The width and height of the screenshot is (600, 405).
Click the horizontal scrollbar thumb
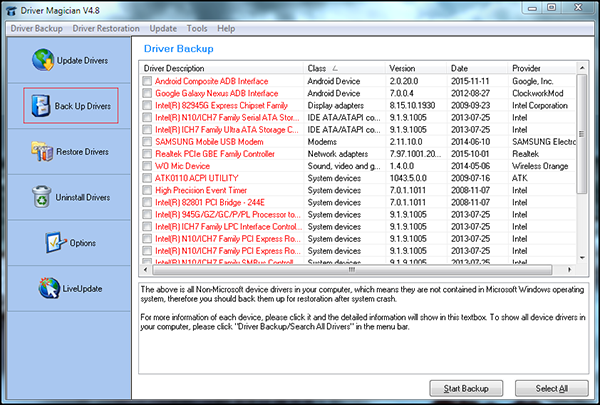pos(352,270)
